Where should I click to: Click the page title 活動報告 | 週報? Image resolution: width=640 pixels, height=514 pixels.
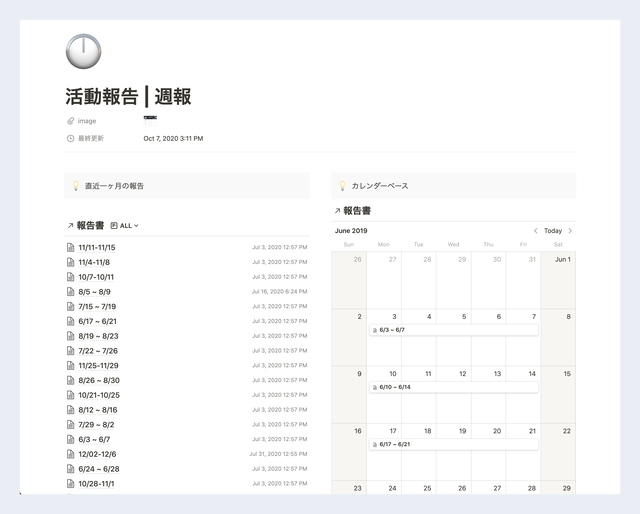pyautogui.click(x=128, y=96)
